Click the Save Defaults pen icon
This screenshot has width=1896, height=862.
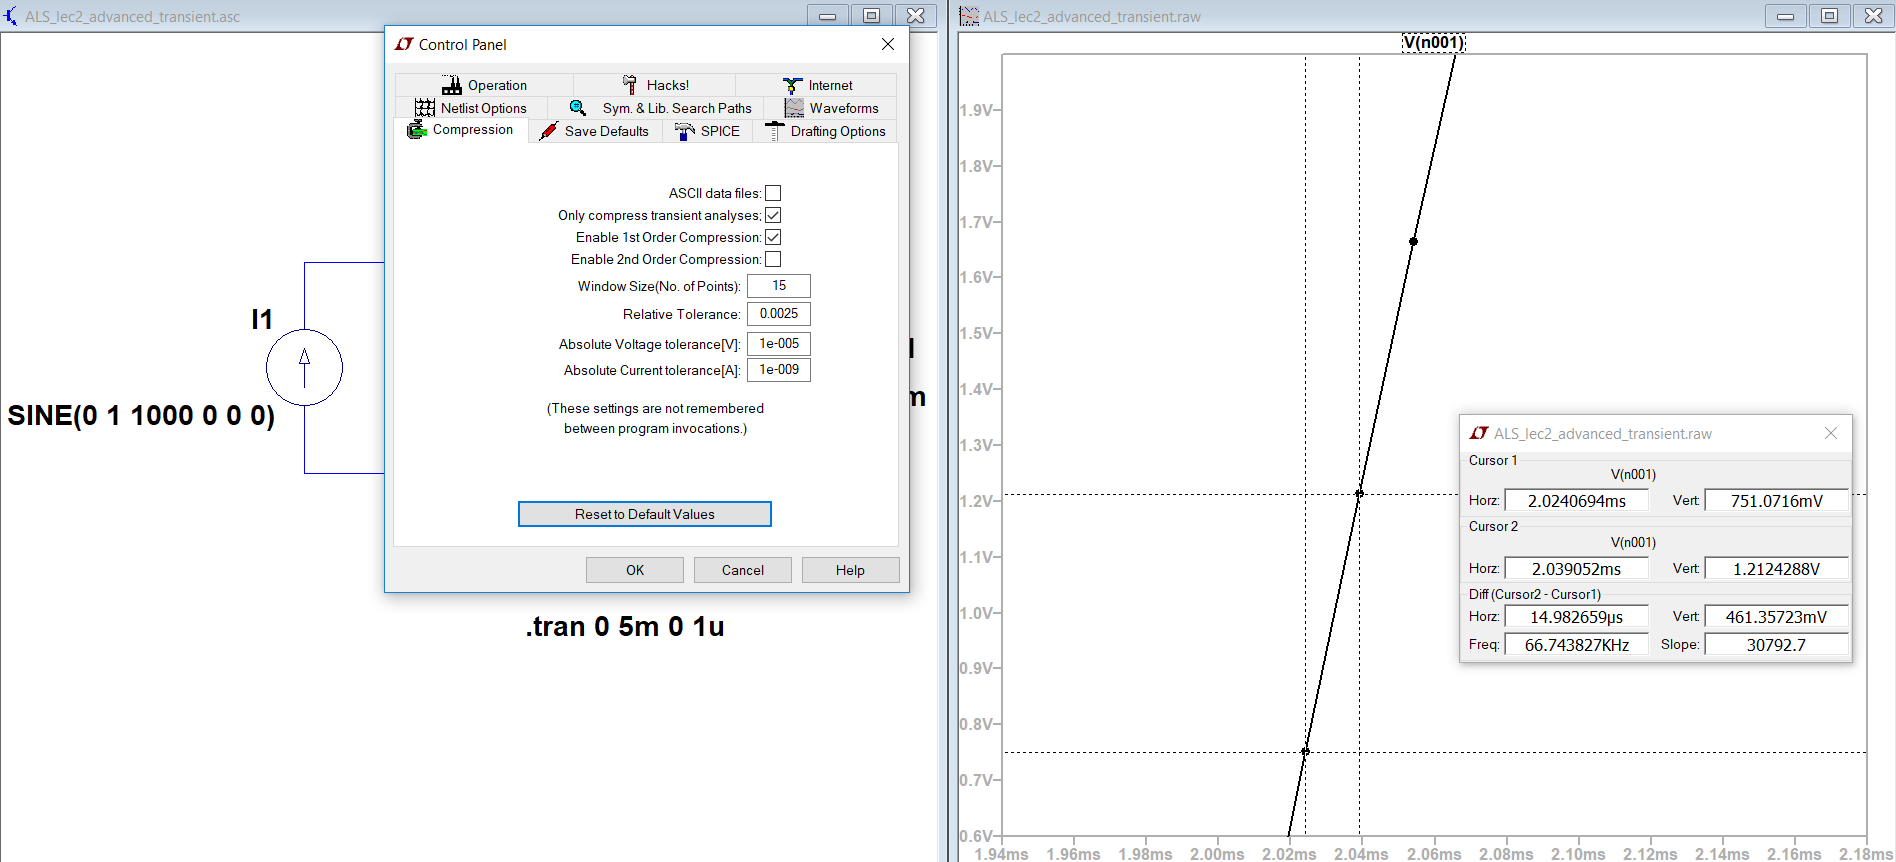point(548,131)
